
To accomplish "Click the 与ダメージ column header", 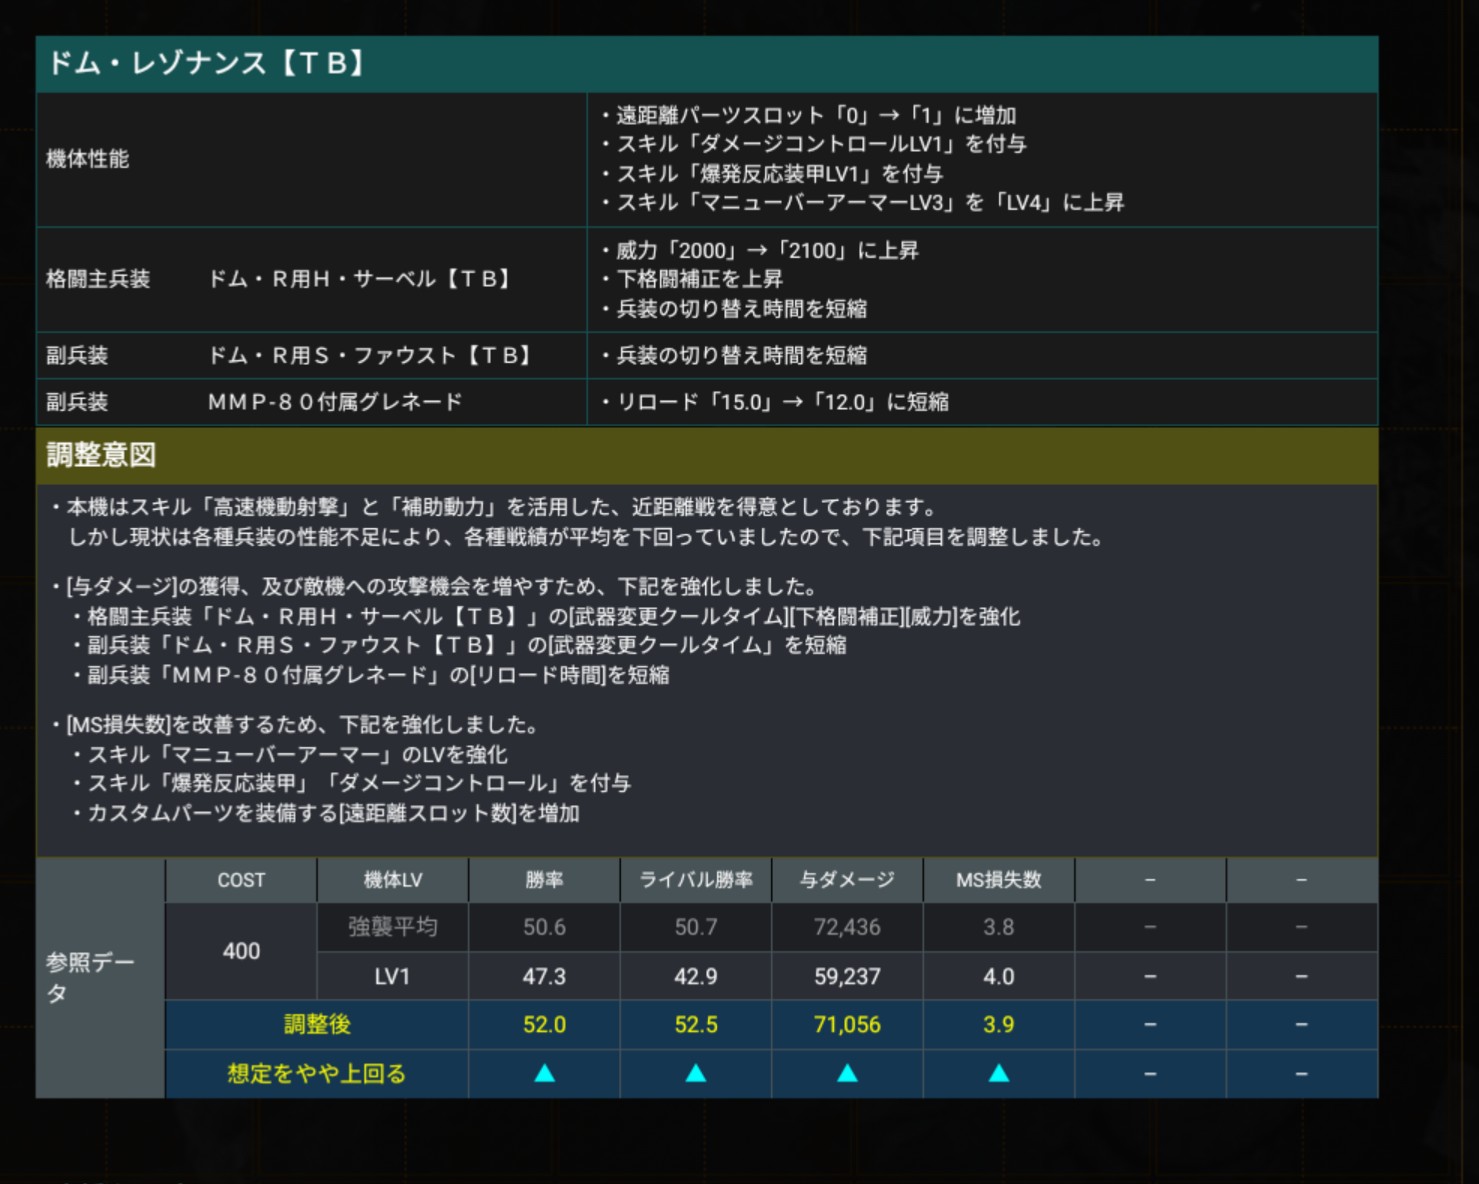I will pos(847,880).
